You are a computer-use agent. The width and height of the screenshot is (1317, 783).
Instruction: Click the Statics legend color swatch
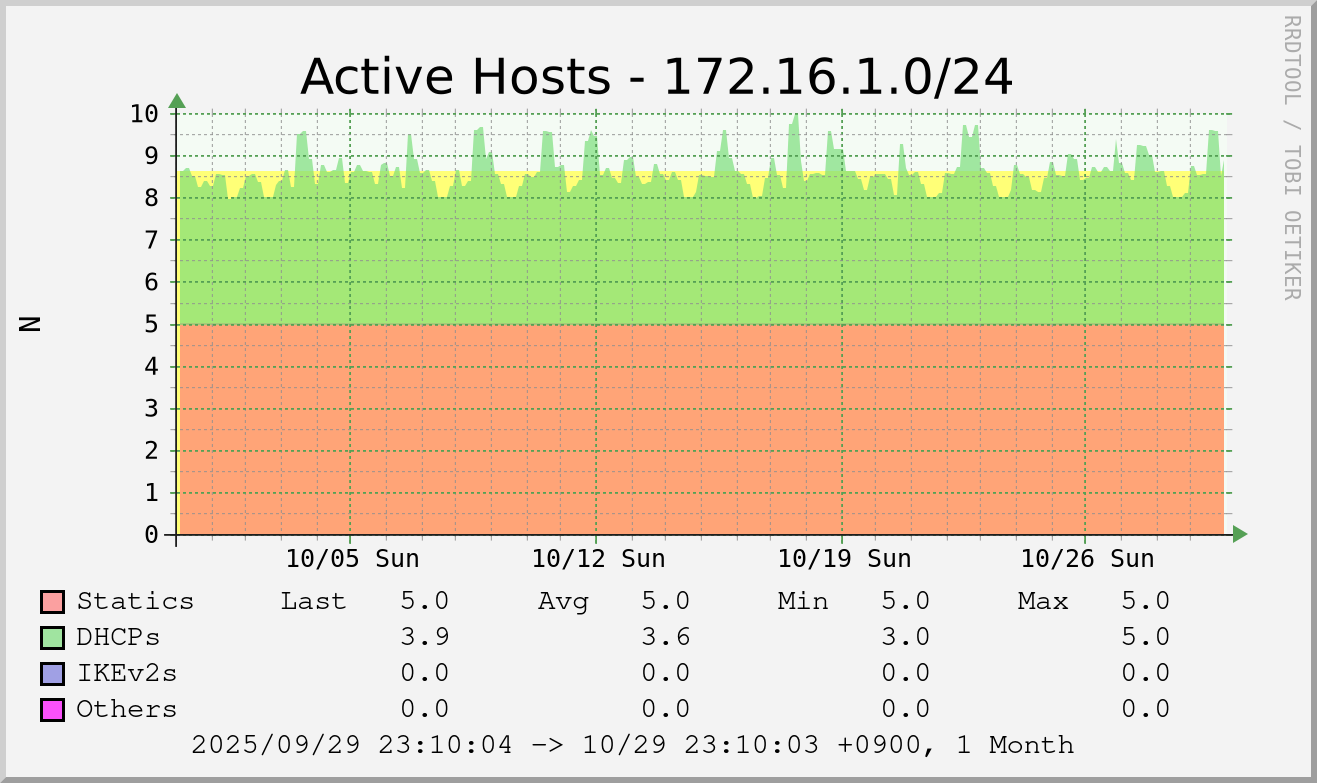click(x=52, y=602)
